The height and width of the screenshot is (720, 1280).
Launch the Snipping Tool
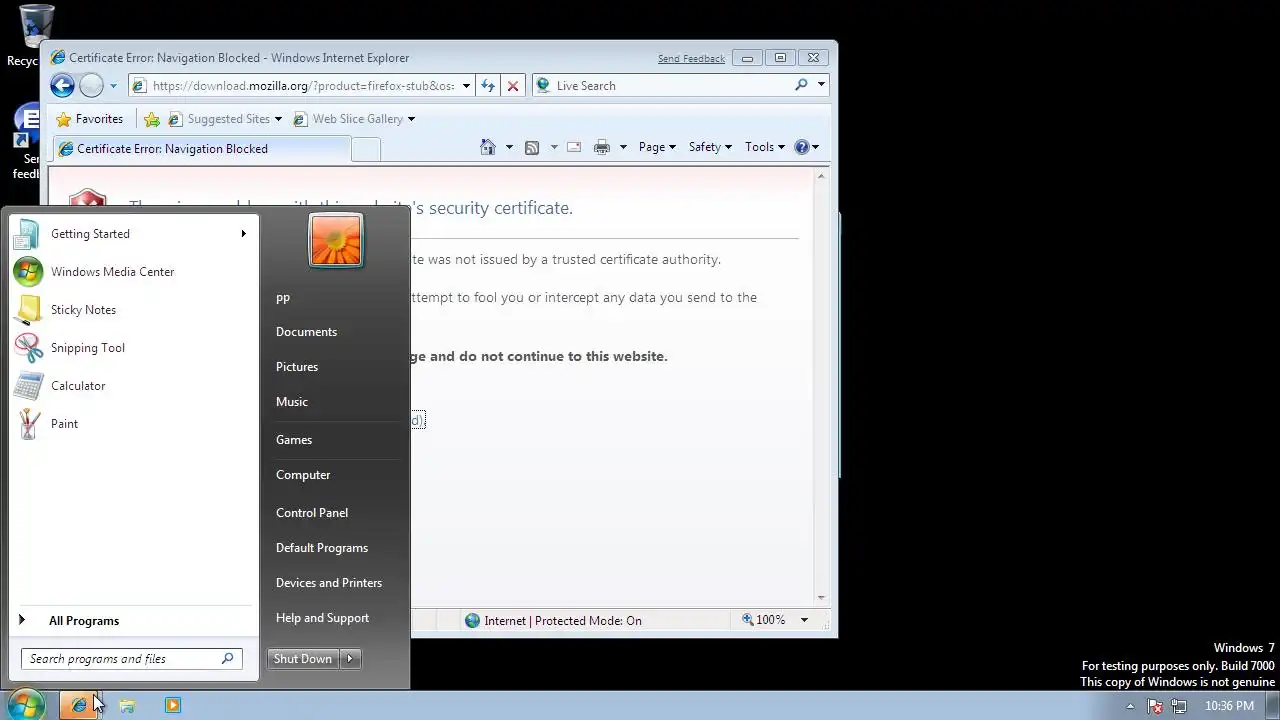(x=133, y=348)
